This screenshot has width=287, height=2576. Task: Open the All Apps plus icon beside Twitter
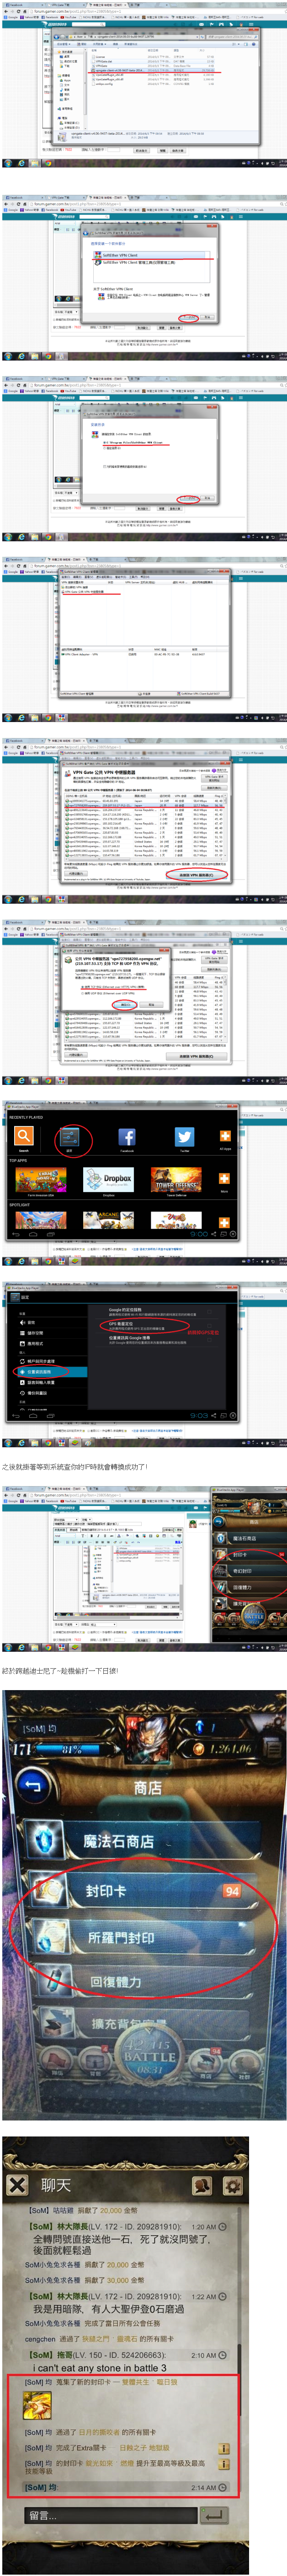(x=225, y=1136)
